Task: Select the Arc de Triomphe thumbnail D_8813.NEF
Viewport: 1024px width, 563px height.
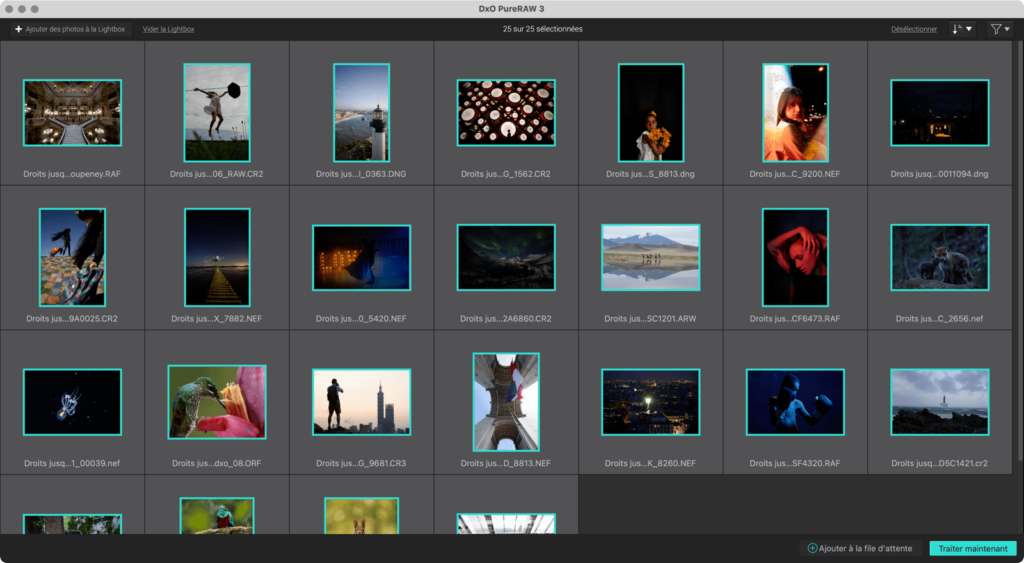Action: (506, 402)
